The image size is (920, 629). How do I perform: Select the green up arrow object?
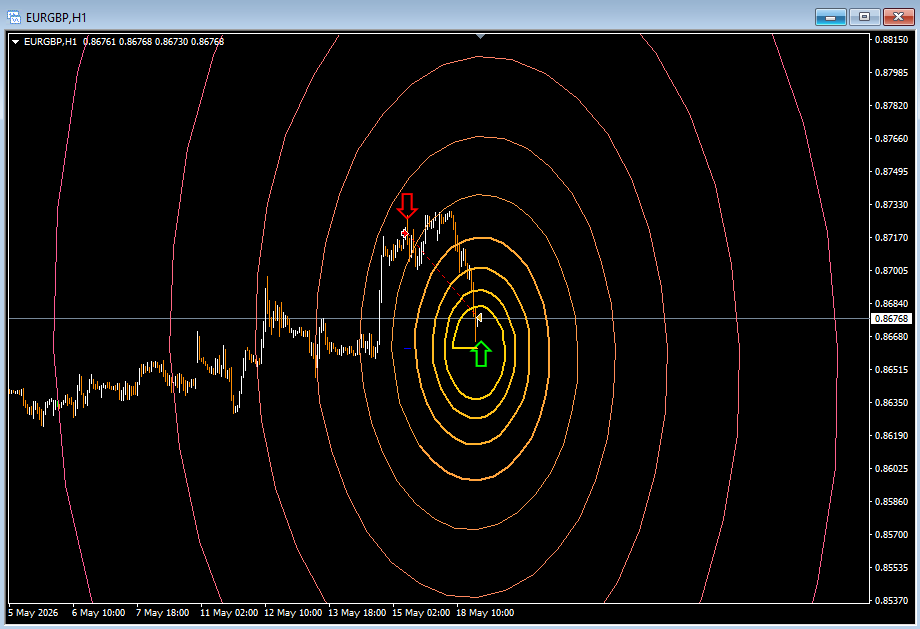(481, 354)
